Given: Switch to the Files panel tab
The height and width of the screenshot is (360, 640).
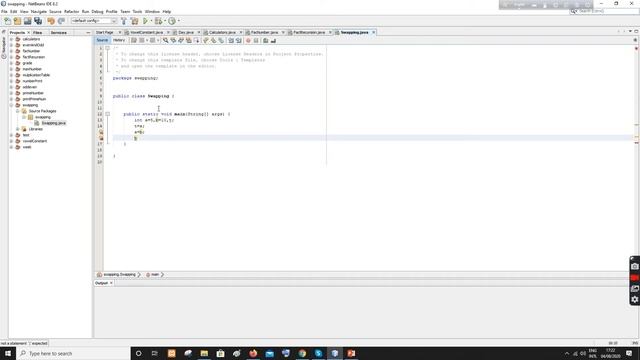Looking at the screenshot, I should 38,33.
